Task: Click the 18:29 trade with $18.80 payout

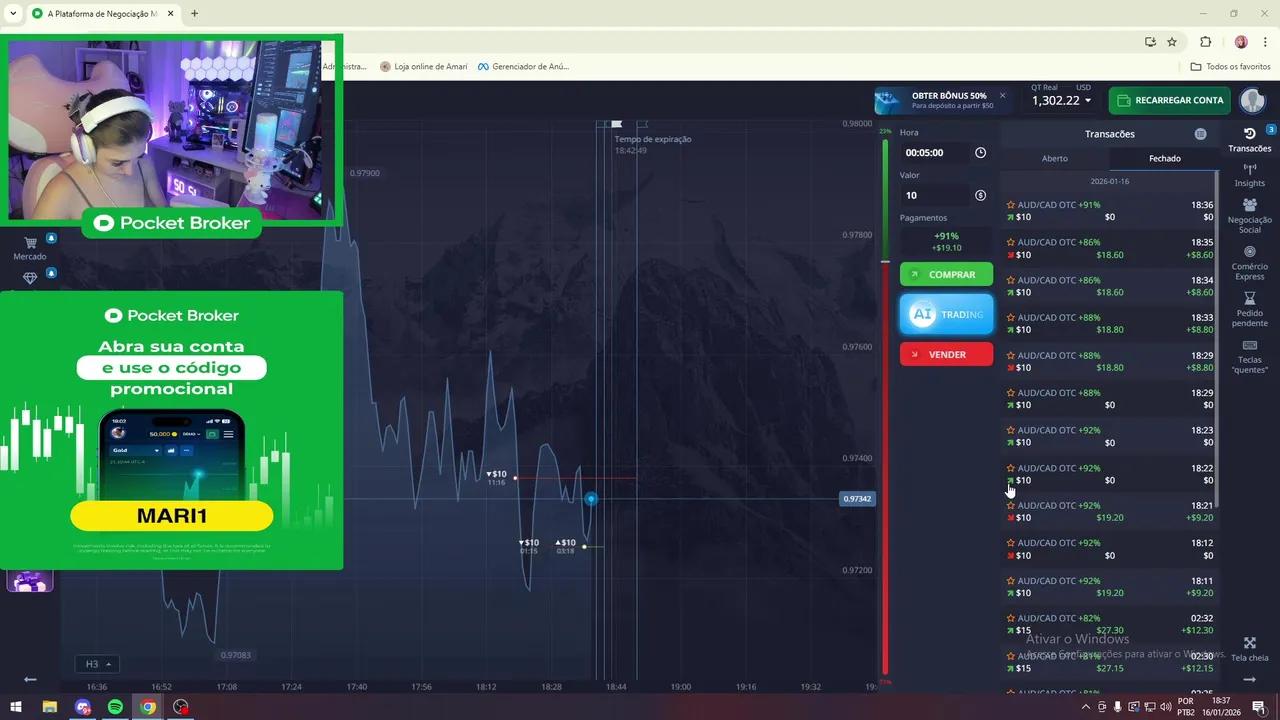Action: 1110,361
